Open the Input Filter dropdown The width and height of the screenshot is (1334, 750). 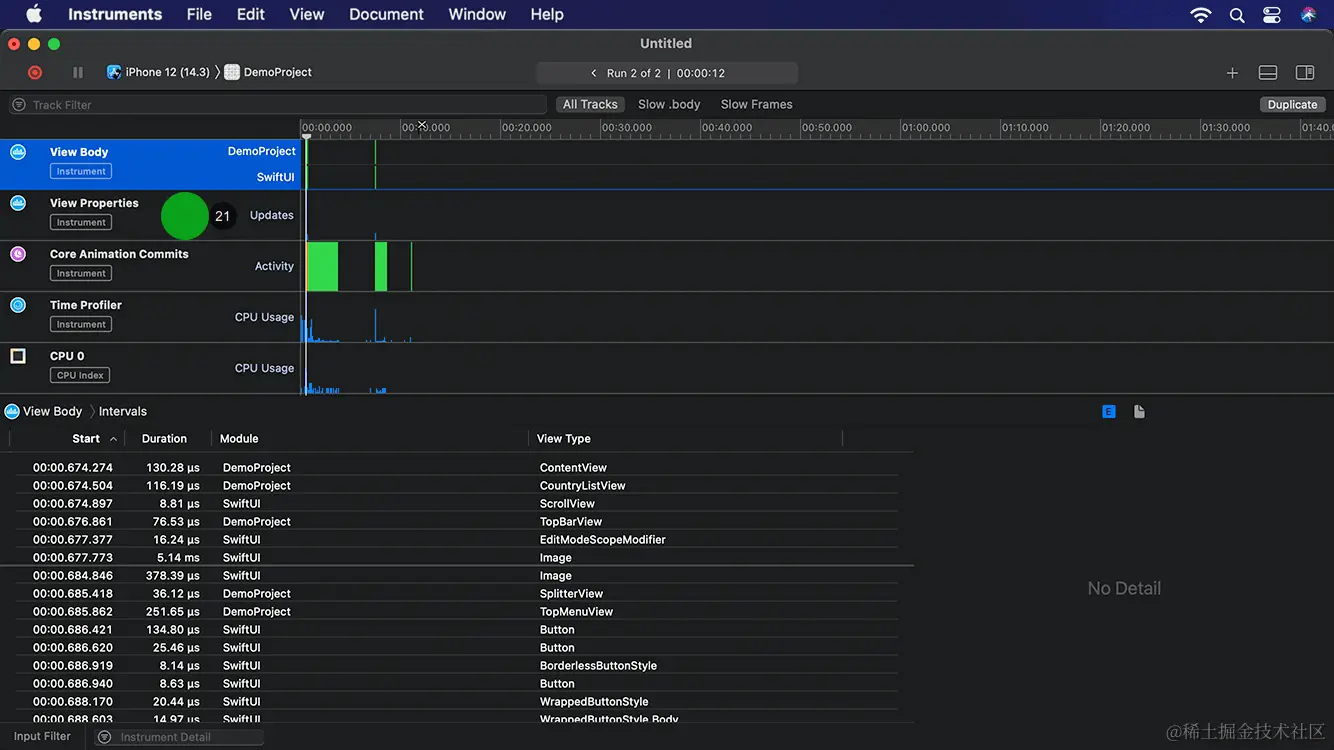[x=42, y=736]
